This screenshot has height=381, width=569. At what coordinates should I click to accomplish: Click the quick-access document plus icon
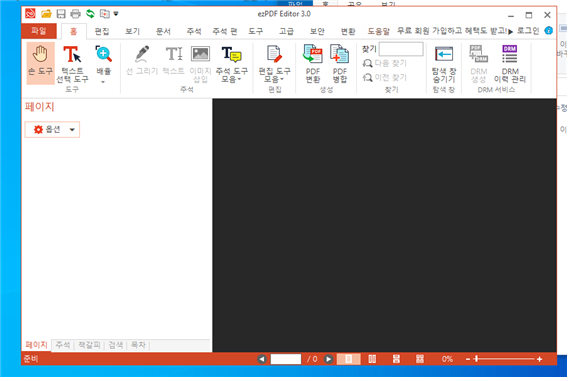pyautogui.click(x=105, y=14)
